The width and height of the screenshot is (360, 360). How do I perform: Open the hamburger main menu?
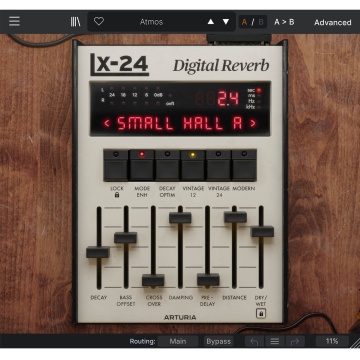pos(14,22)
